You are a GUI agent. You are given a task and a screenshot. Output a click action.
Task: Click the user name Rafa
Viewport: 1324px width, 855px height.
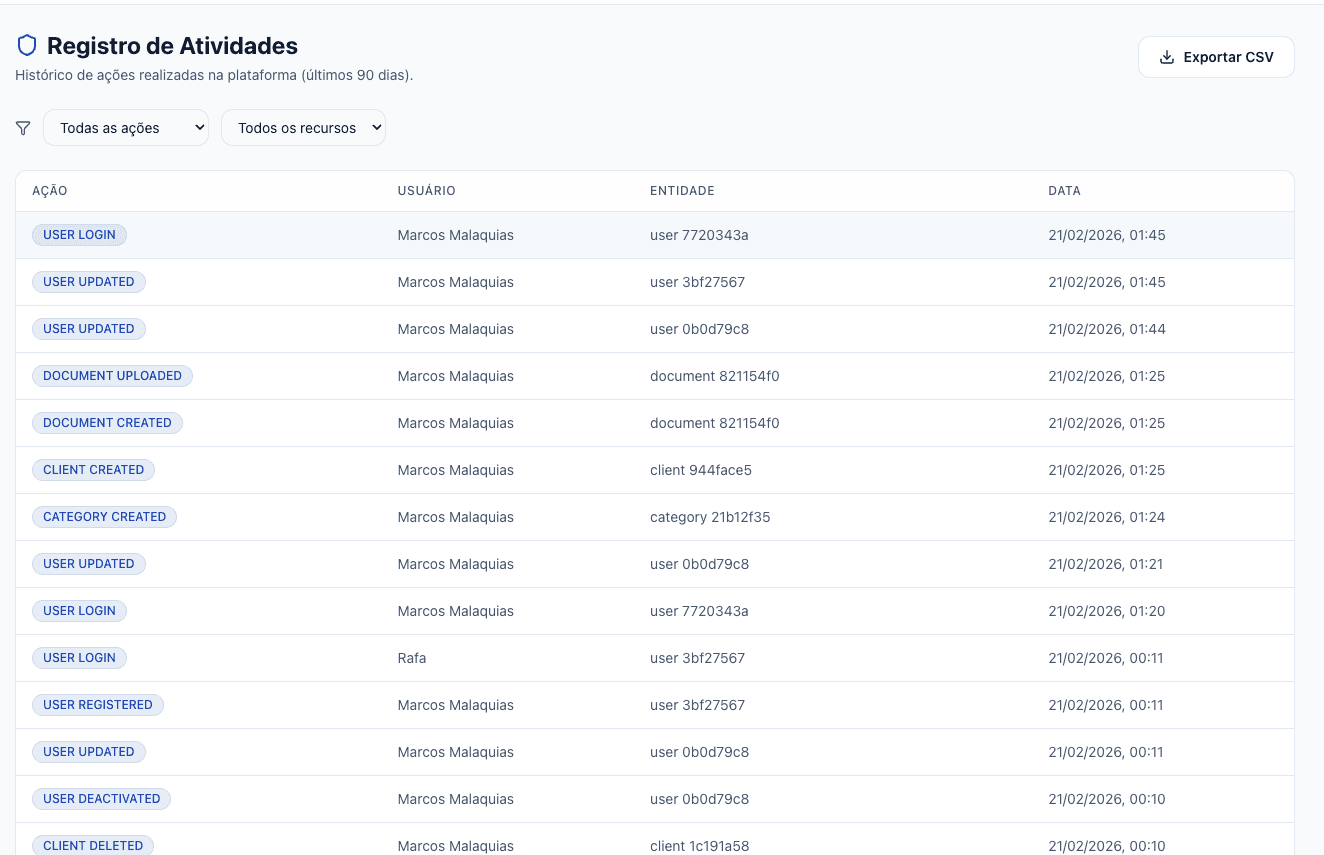click(x=412, y=658)
